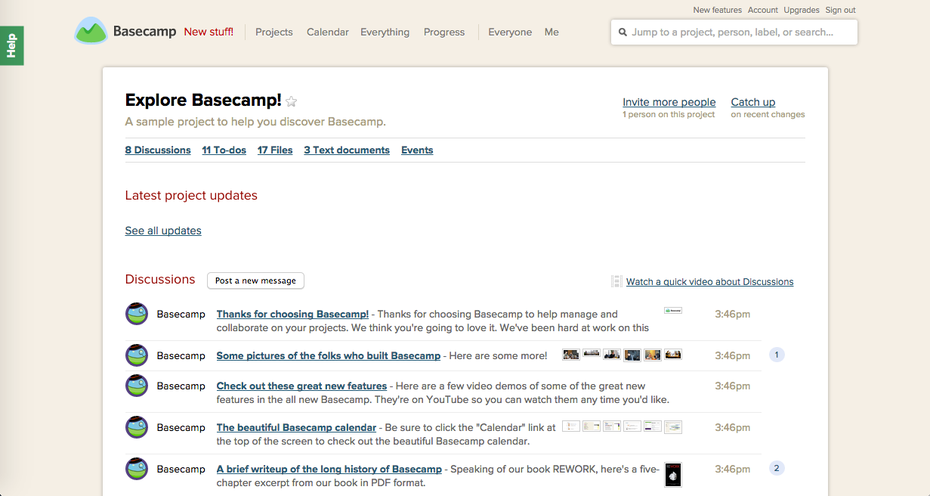Open the Me nav item
930x496 pixels.
pyautogui.click(x=552, y=32)
